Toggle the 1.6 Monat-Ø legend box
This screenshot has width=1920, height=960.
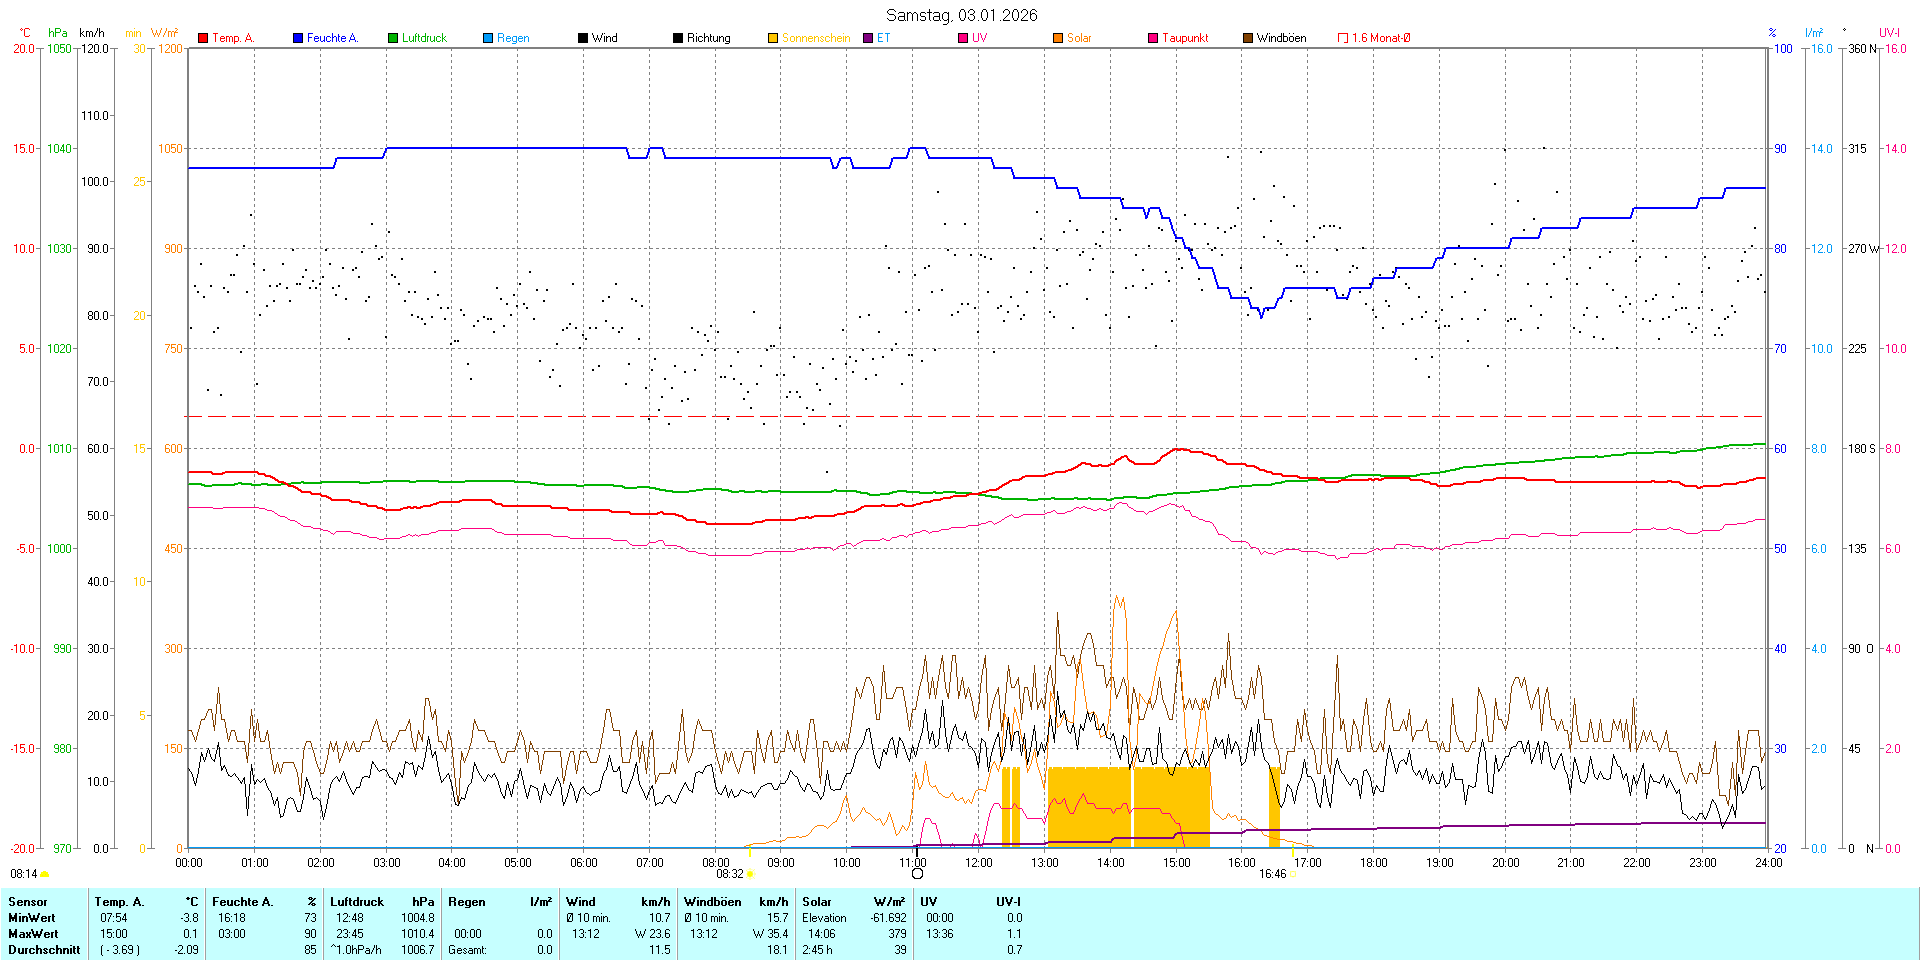(1343, 38)
